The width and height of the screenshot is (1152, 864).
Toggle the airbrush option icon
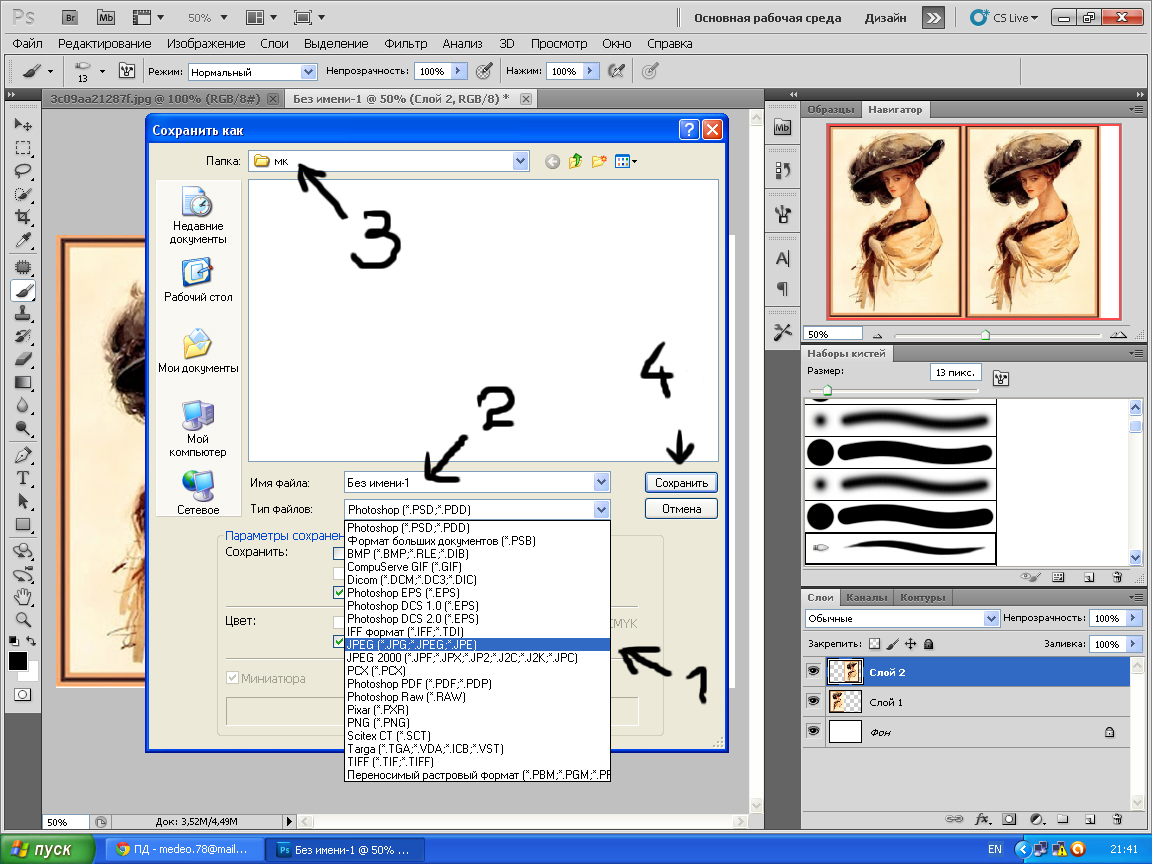(616, 71)
